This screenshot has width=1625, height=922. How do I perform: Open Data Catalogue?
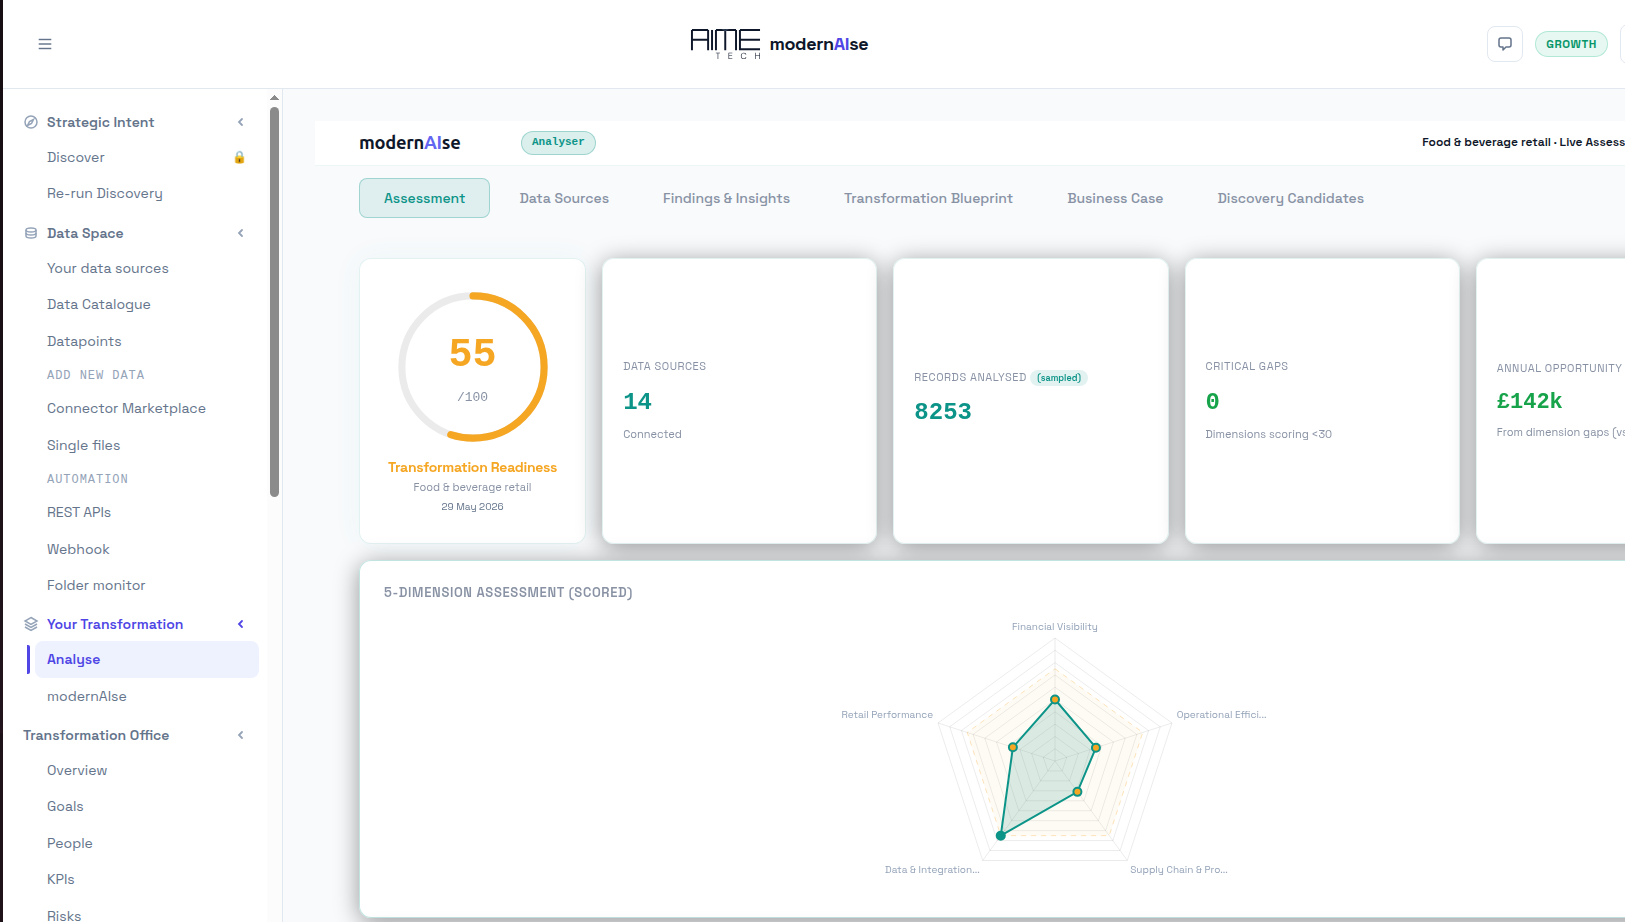99,304
